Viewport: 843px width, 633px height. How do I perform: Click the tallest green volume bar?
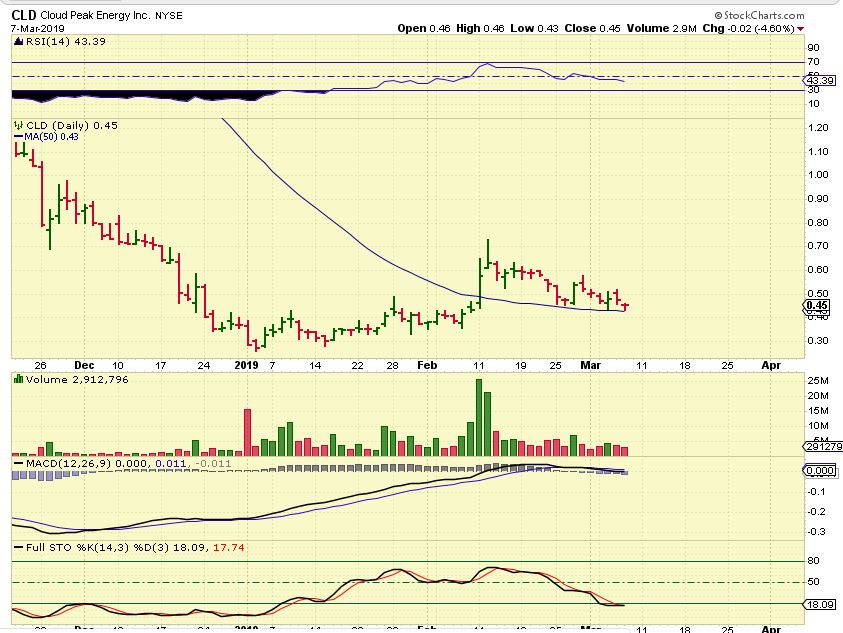tap(479, 417)
